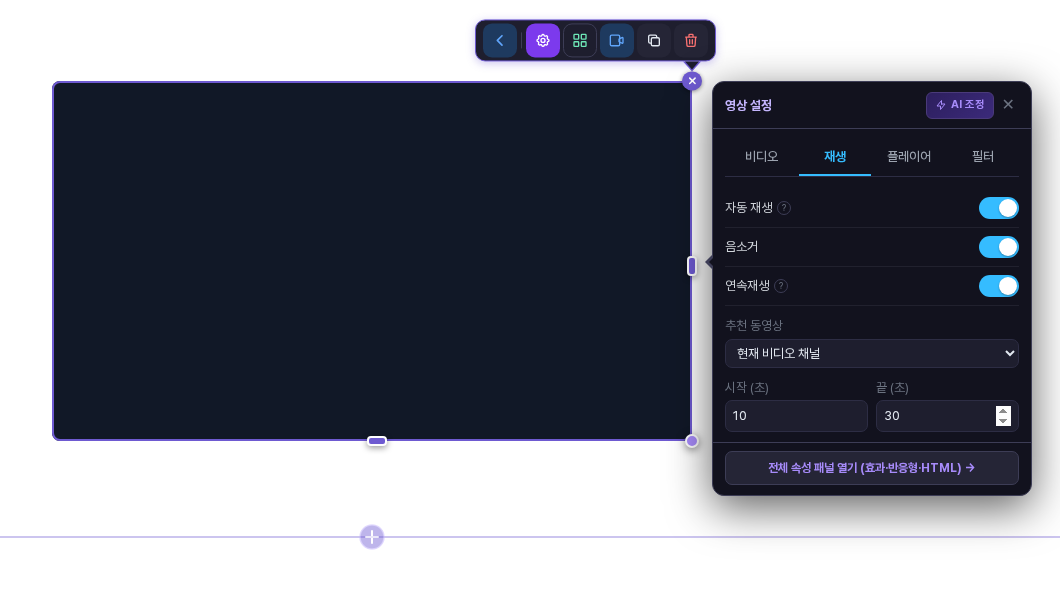Close the 영상 설정 panel
This screenshot has height=600, width=1060.
click(1008, 104)
